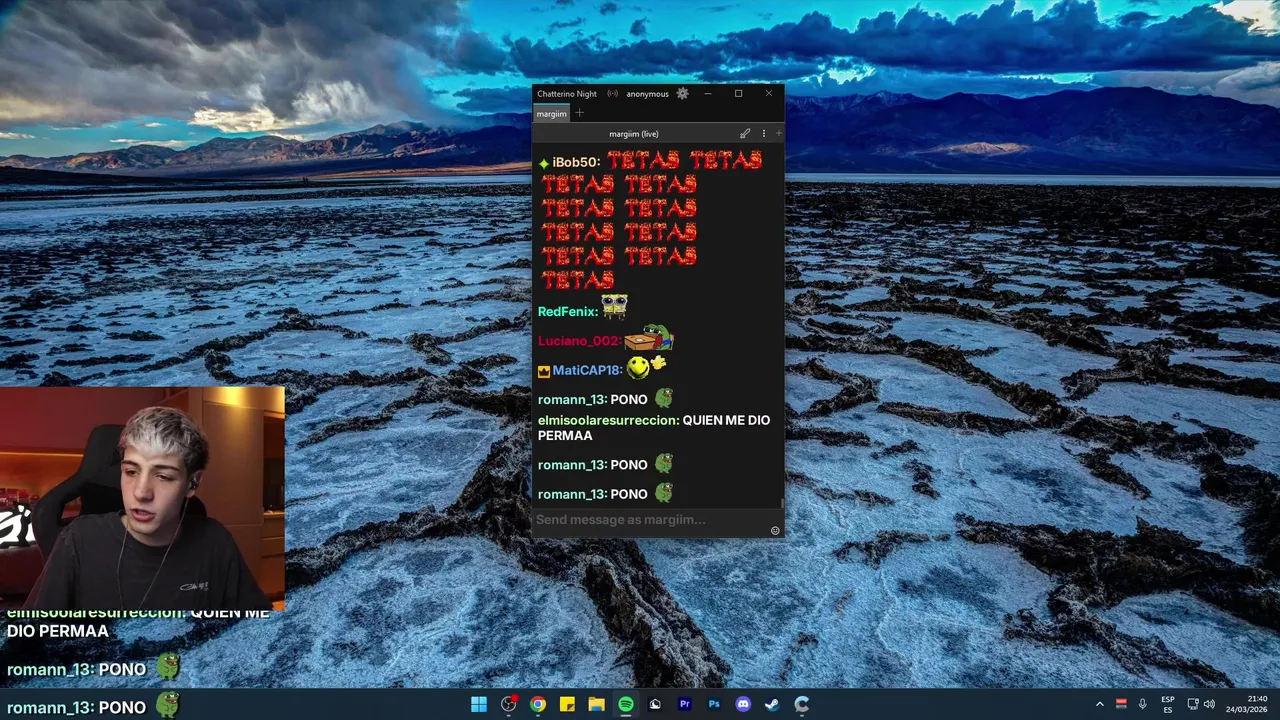This screenshot has height=720, width=1280.
Task: Click username RedFenix in chat
Action: (x=567, y=312)
